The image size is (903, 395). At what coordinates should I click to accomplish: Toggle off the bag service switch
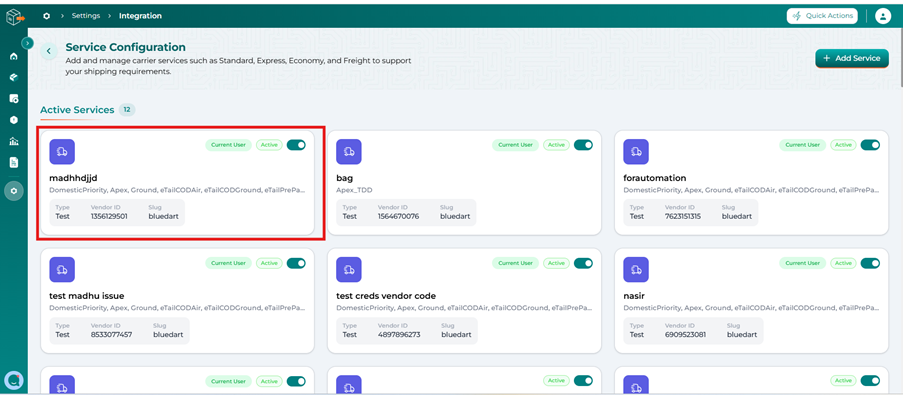coord(583,145)
